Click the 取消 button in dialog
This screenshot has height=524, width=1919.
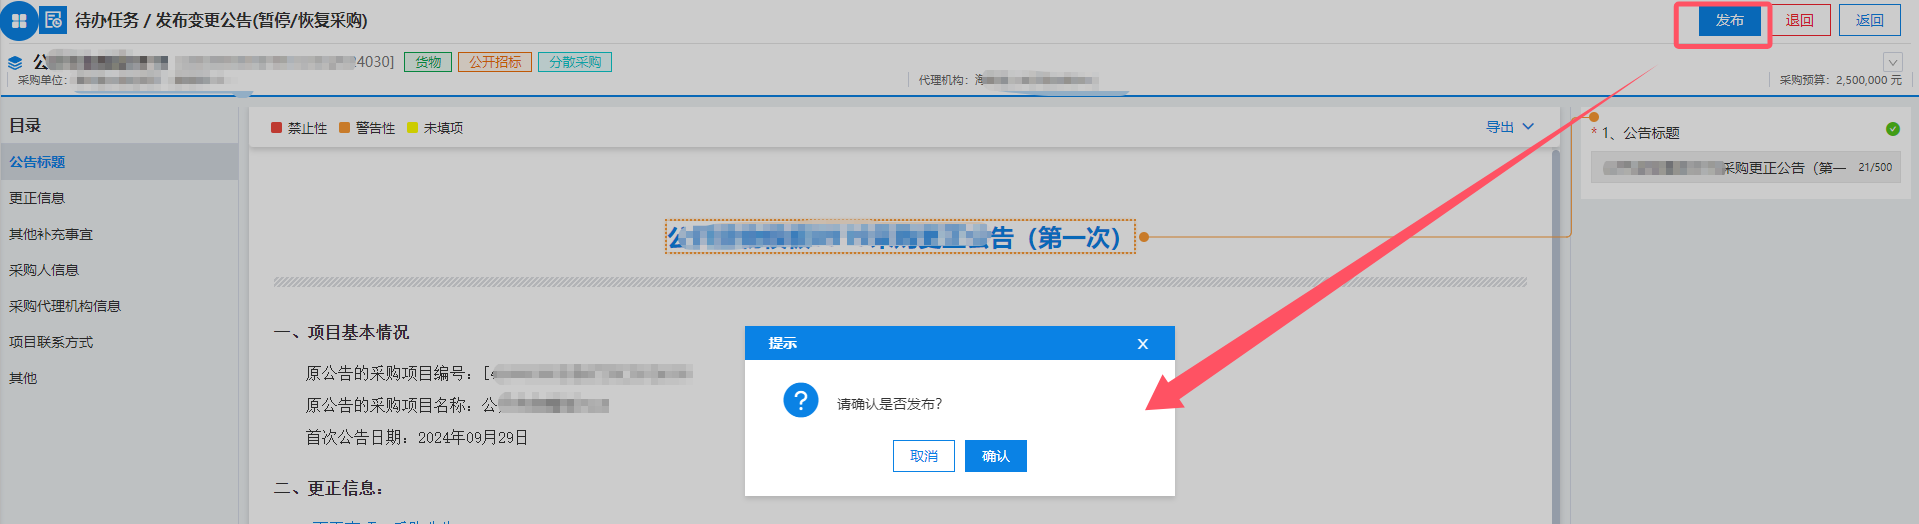click(924, 456)
